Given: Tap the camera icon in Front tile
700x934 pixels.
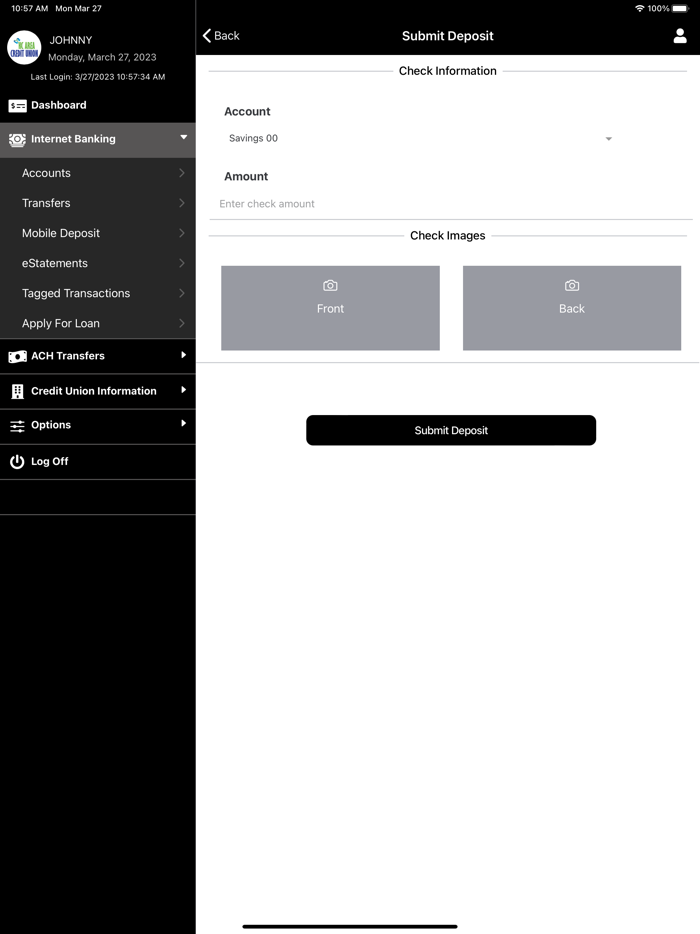Looking at the screenshot, I should click(x=330, y=286).
